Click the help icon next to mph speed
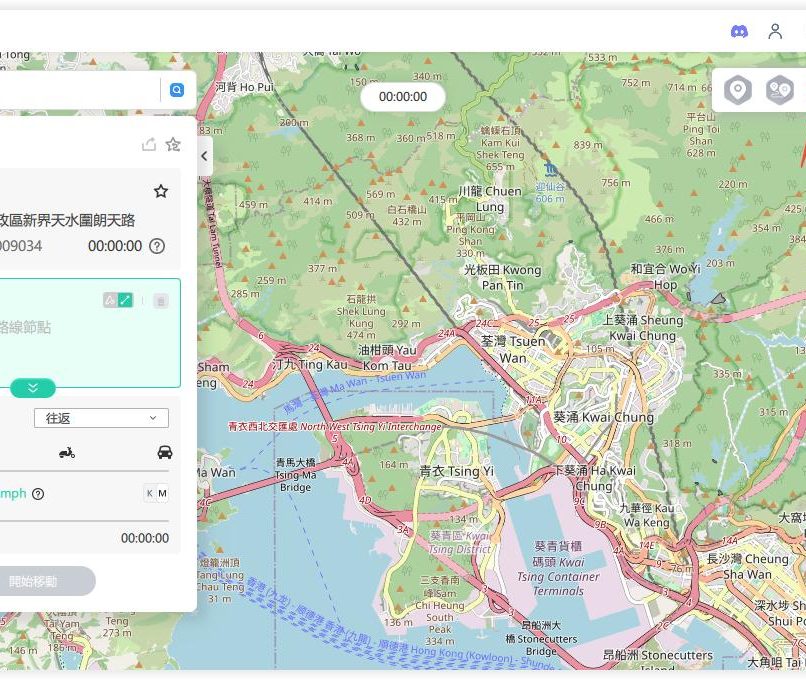The image size is (806, 680). [x=38, y=494]
